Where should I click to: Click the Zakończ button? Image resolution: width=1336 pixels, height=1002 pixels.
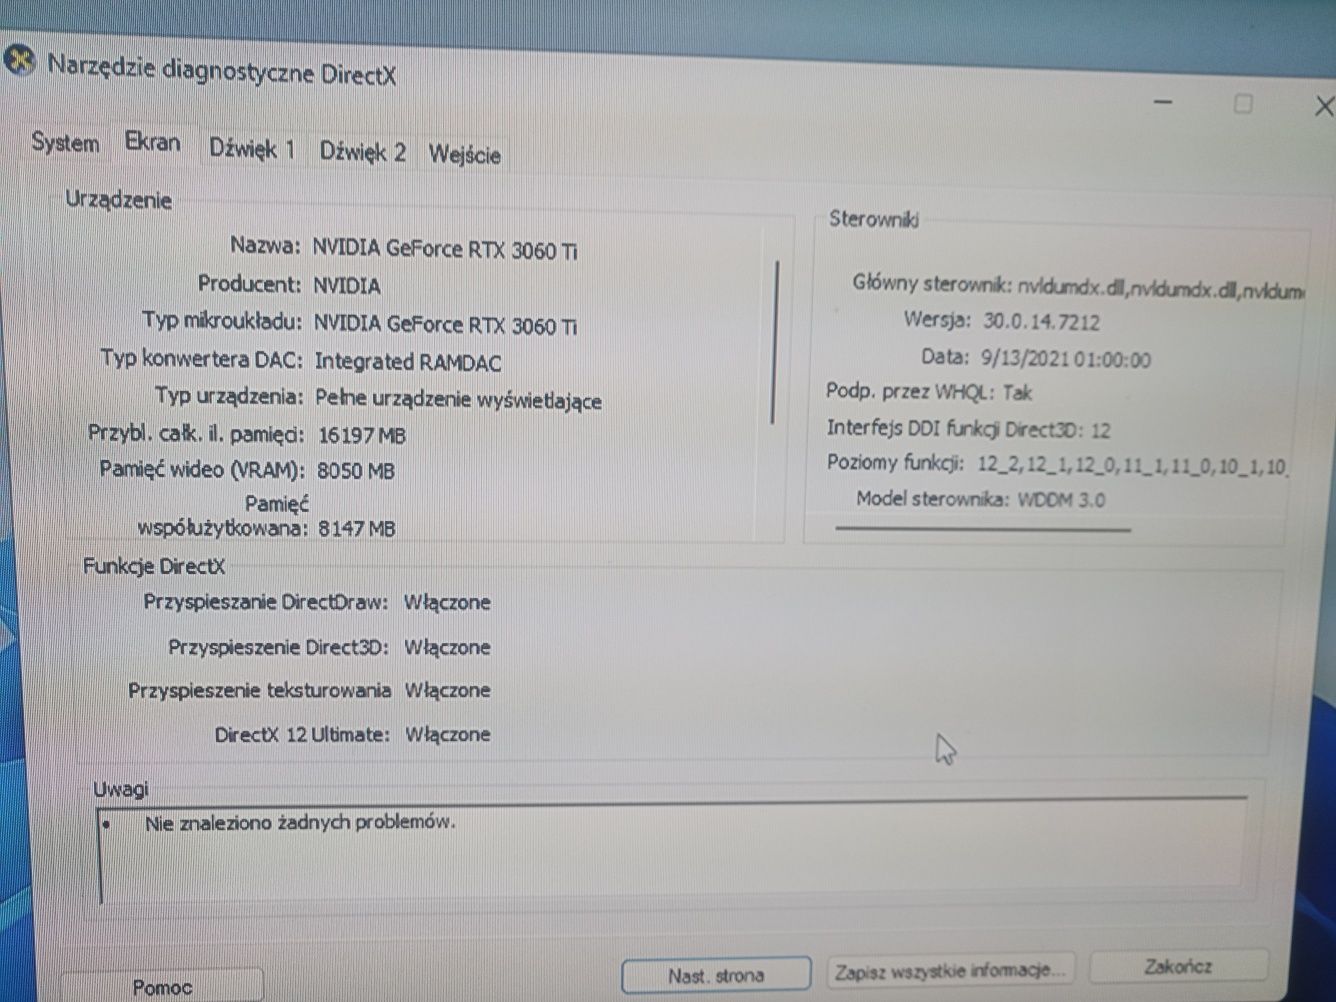pos(1178,967)
